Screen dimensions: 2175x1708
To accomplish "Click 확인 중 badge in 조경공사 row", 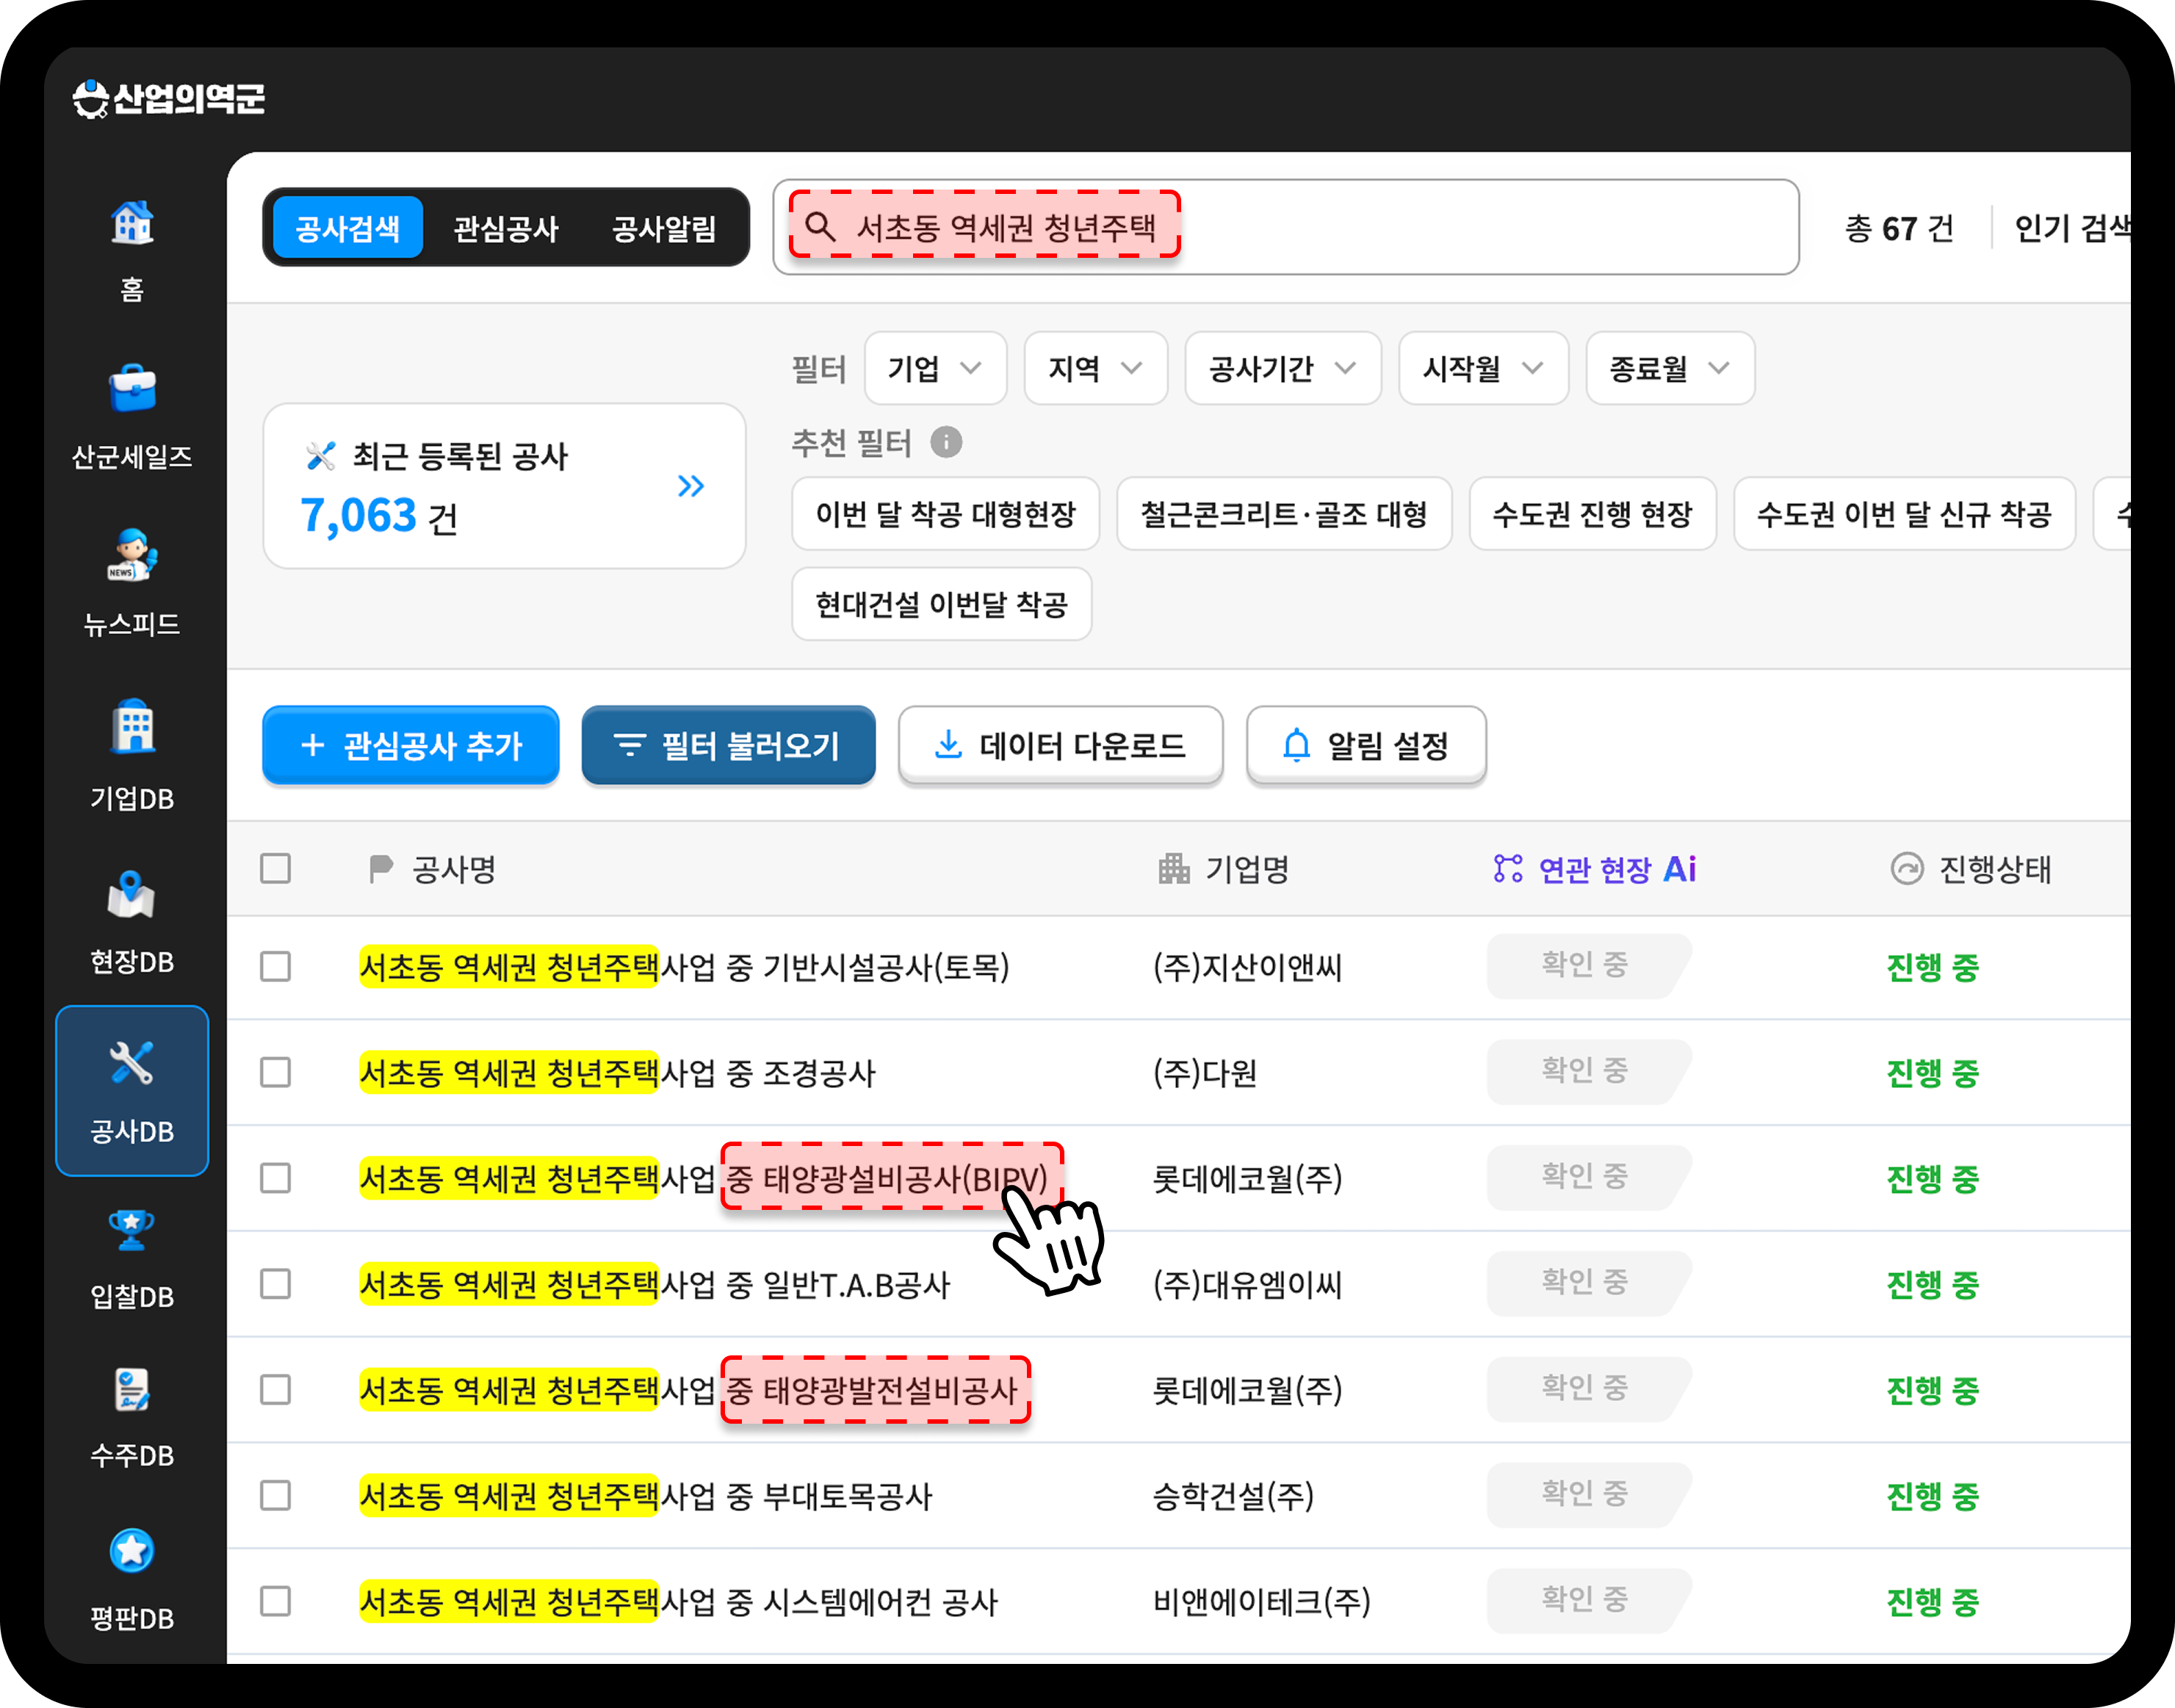I will (x=1588, y=1071).
